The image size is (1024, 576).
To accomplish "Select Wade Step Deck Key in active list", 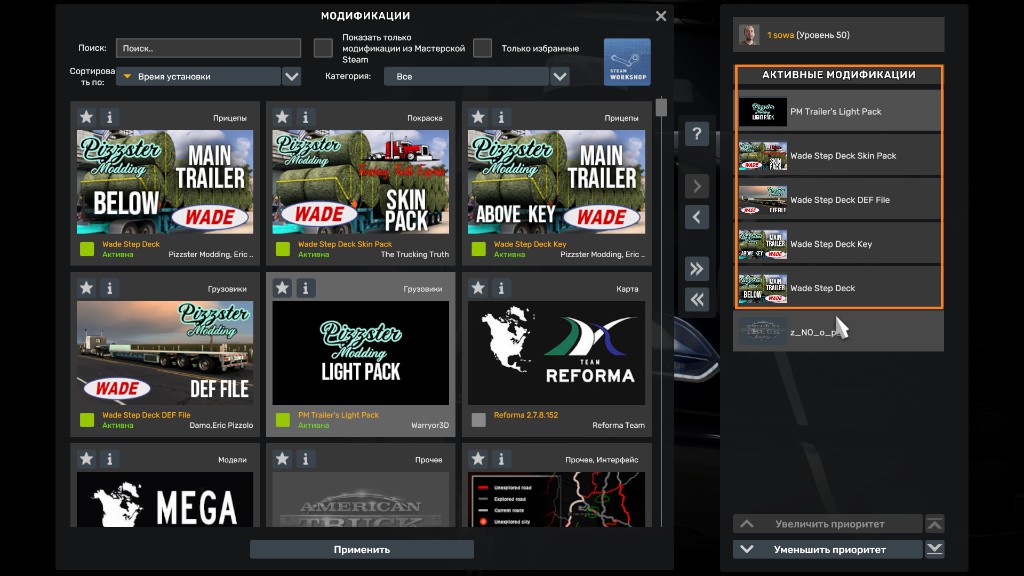I will [839, 244].
